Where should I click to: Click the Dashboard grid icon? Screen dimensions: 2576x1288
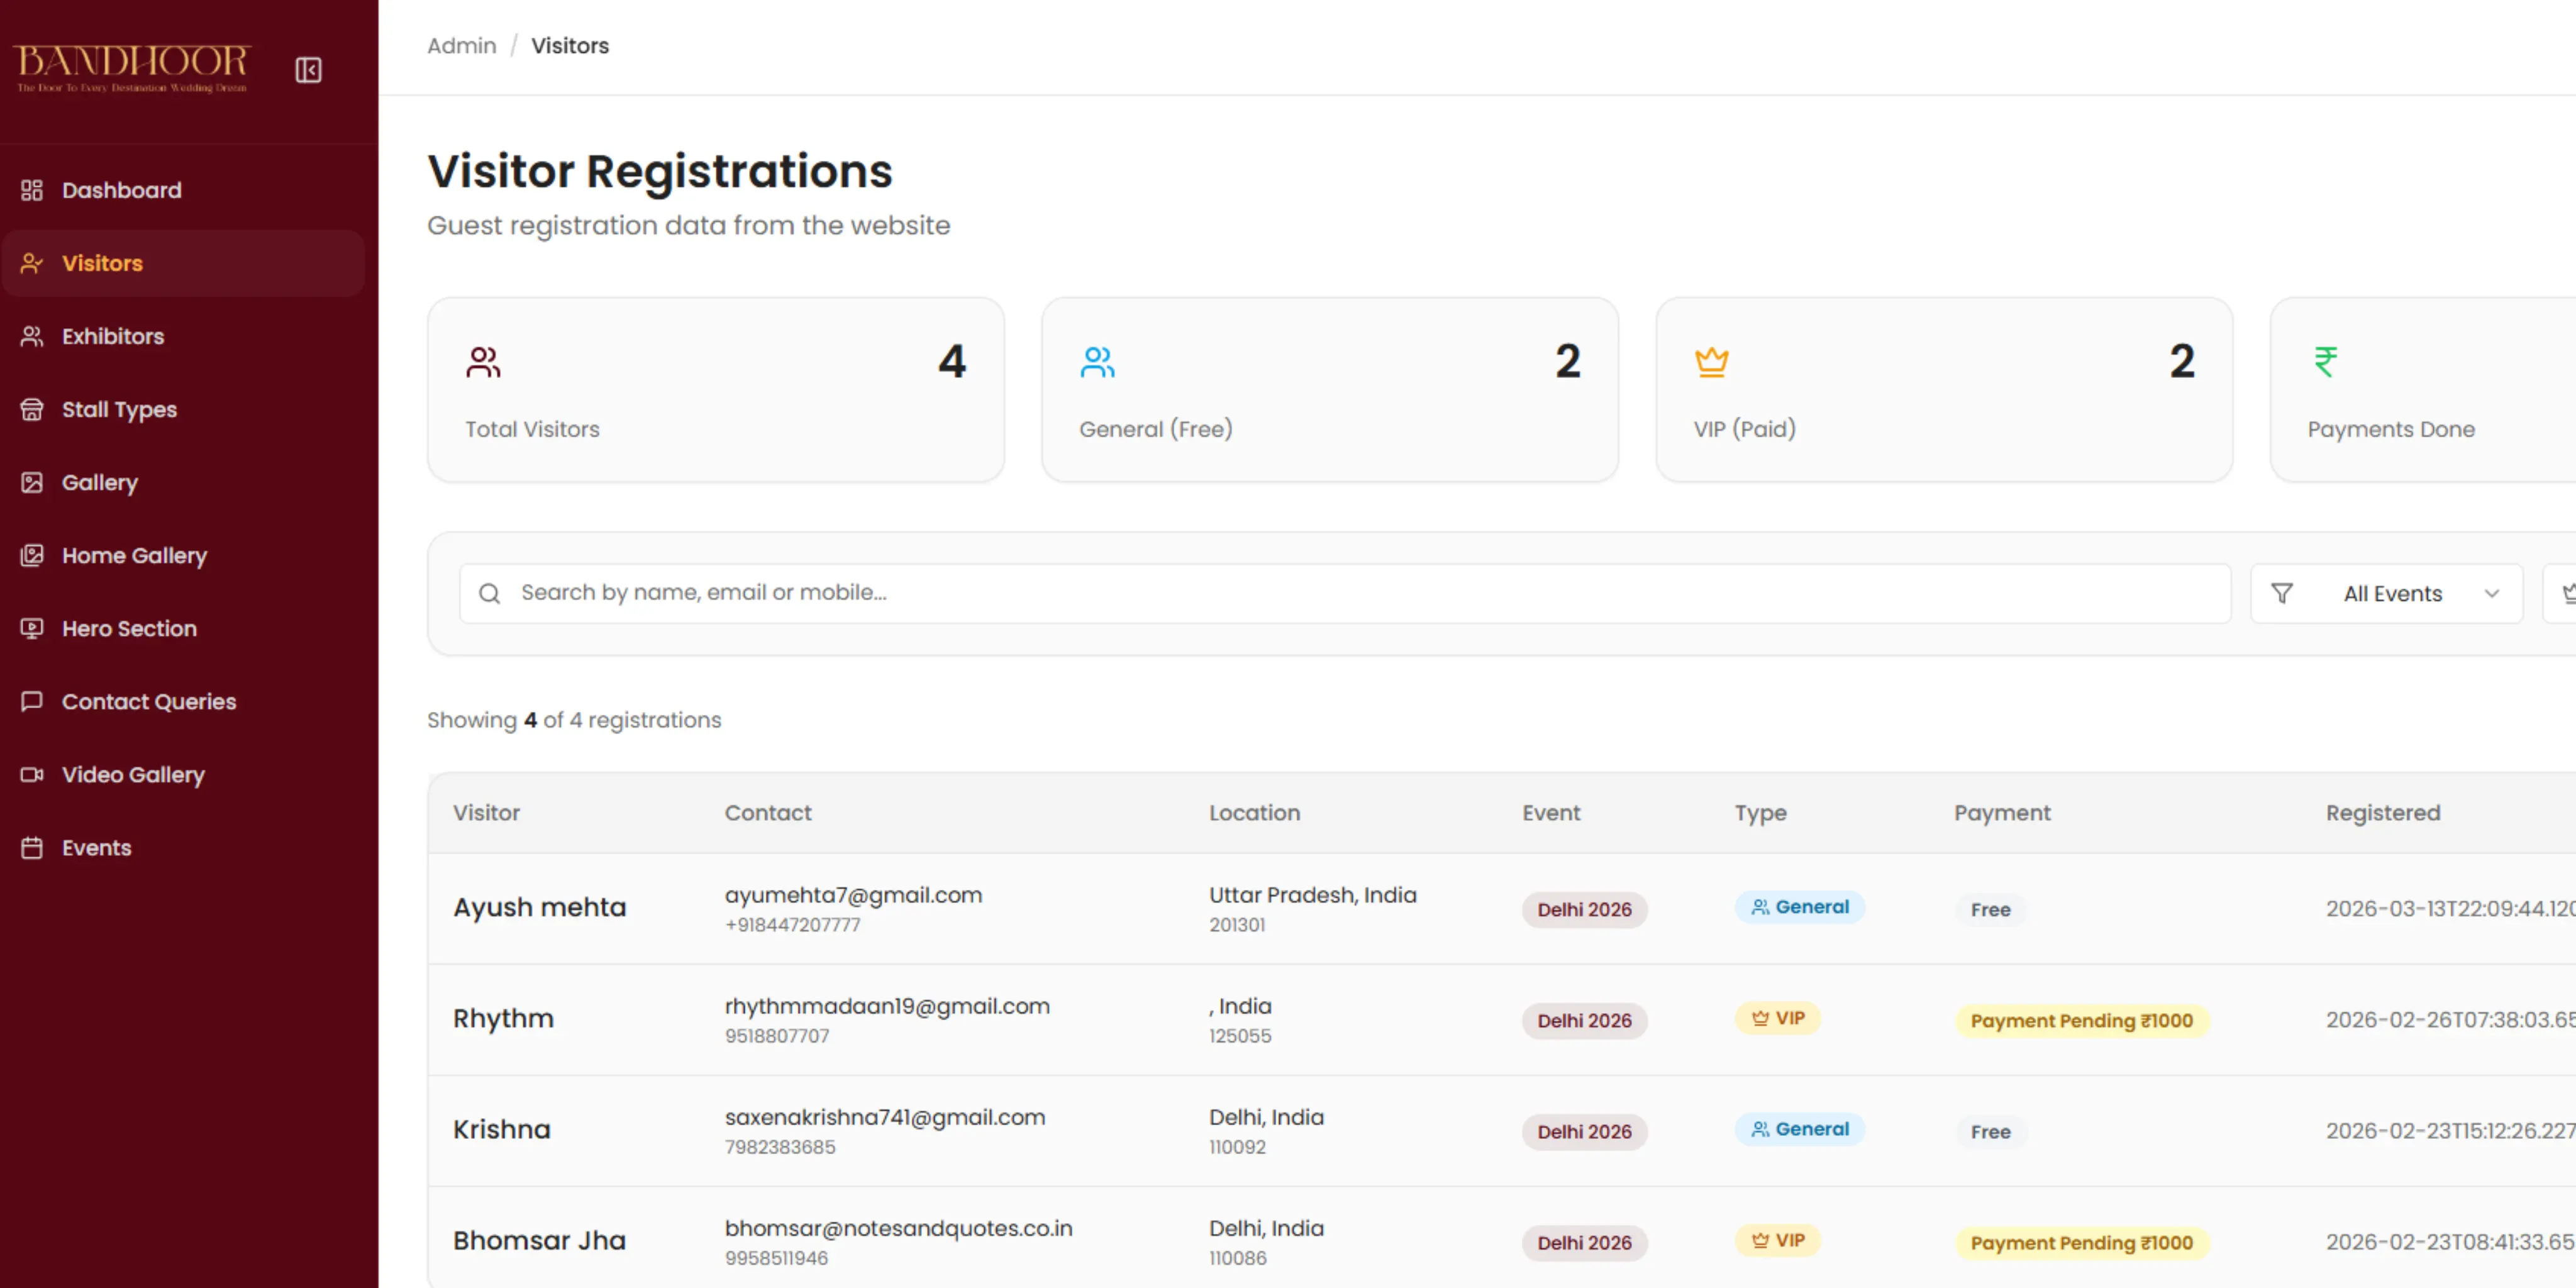pyautogui.click(x=32, y=190)
